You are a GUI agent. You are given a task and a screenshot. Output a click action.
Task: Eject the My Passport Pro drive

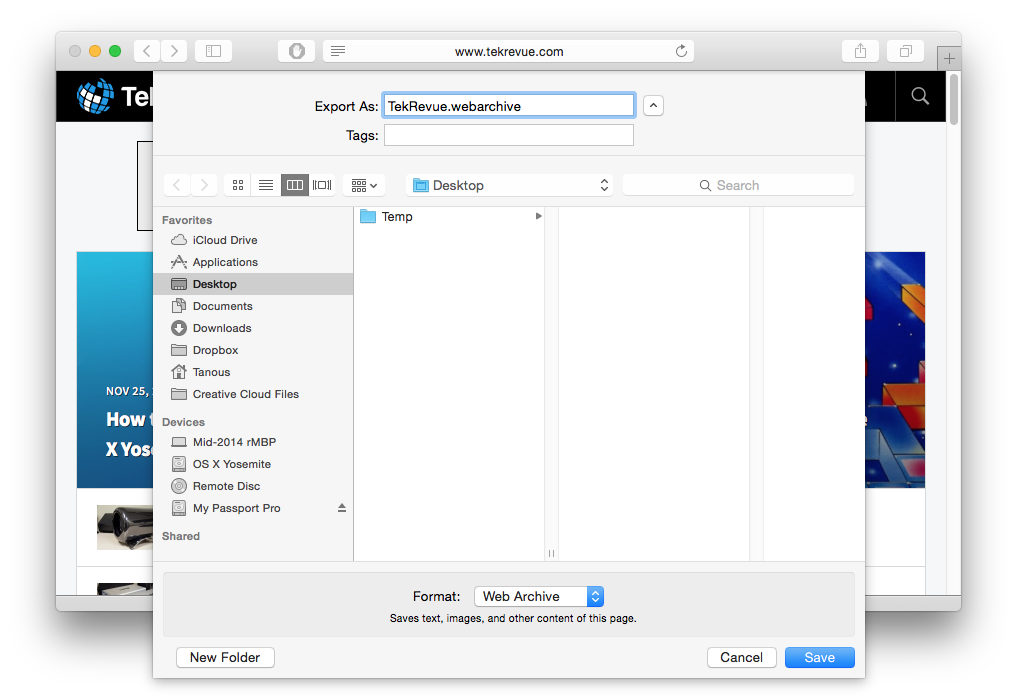(342, 508)
